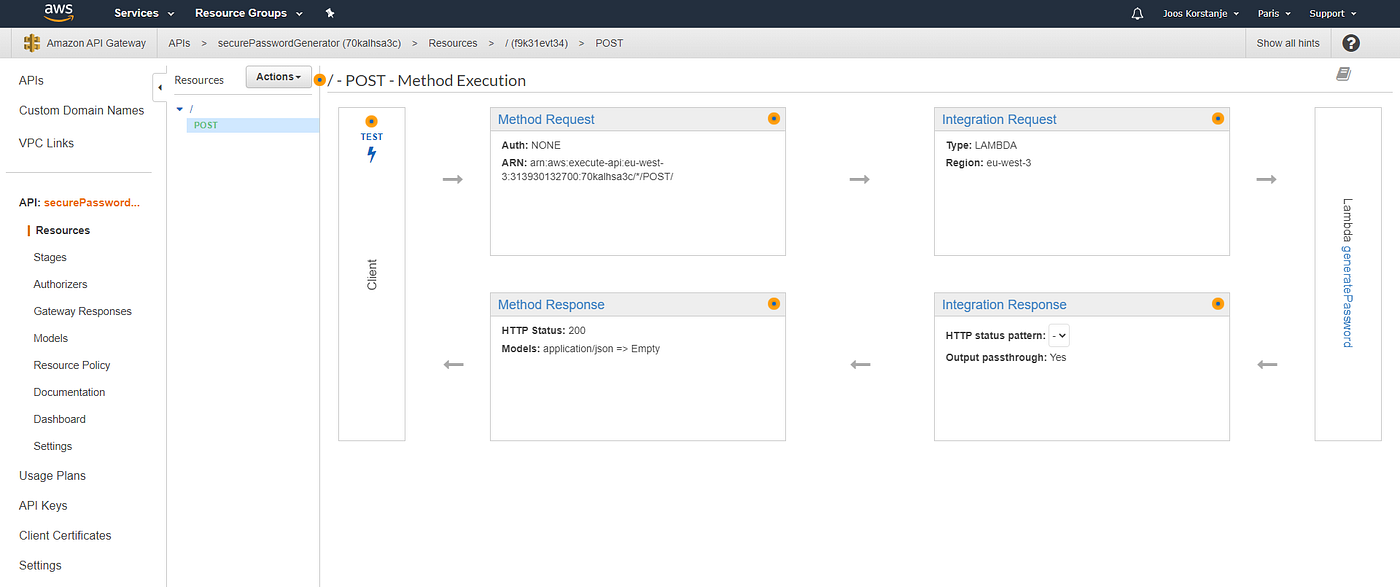Click the HTTP Status: 200 text
This screenshot has width=1400, height=587.
pyautogui.click(x=544, y=330)
